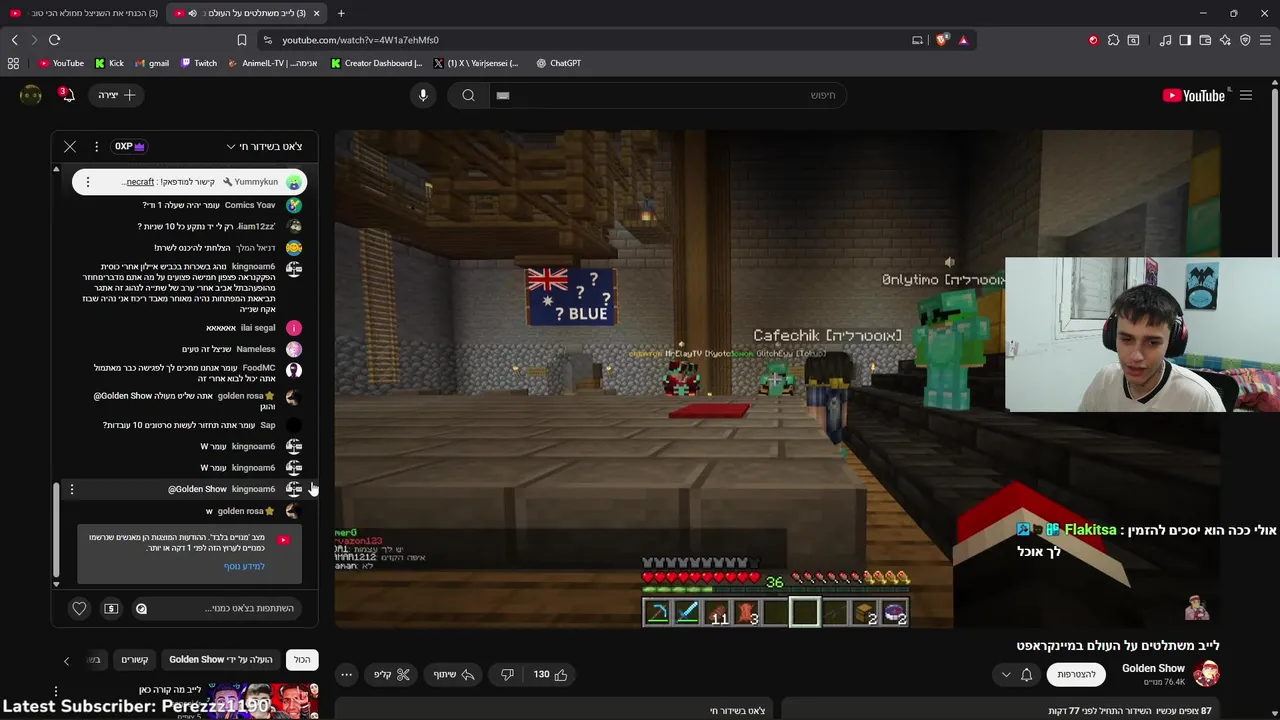Open Brave Shields lion icon

[x=942, y=40]
